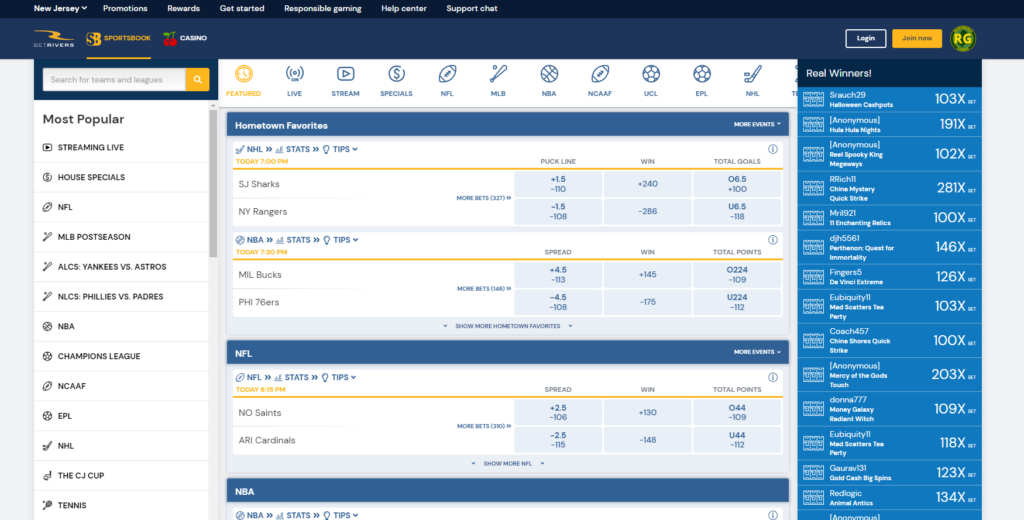Switch to the Casino tab
Screen dimensions: 1024x520
(185, 39)
